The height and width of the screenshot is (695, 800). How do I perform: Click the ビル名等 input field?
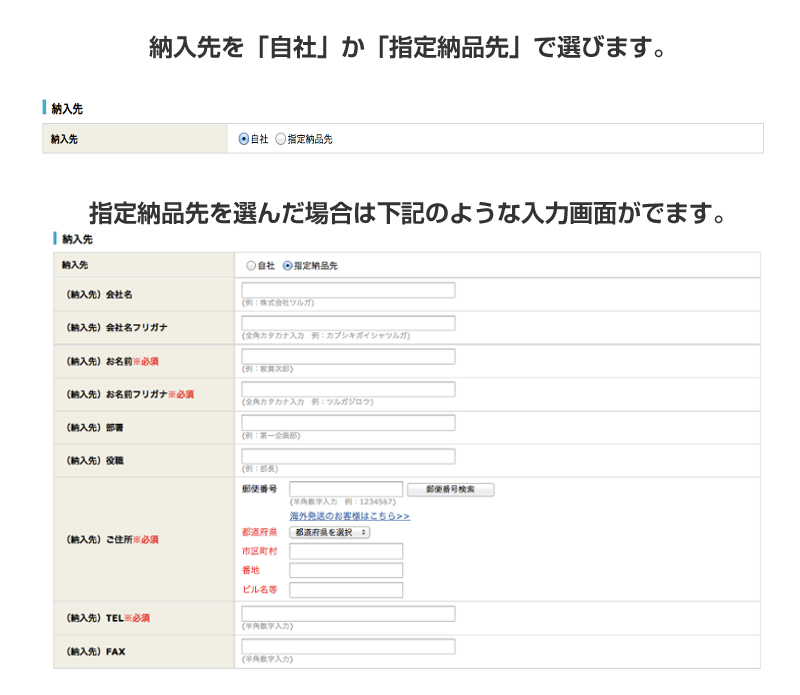click(345, 590)
